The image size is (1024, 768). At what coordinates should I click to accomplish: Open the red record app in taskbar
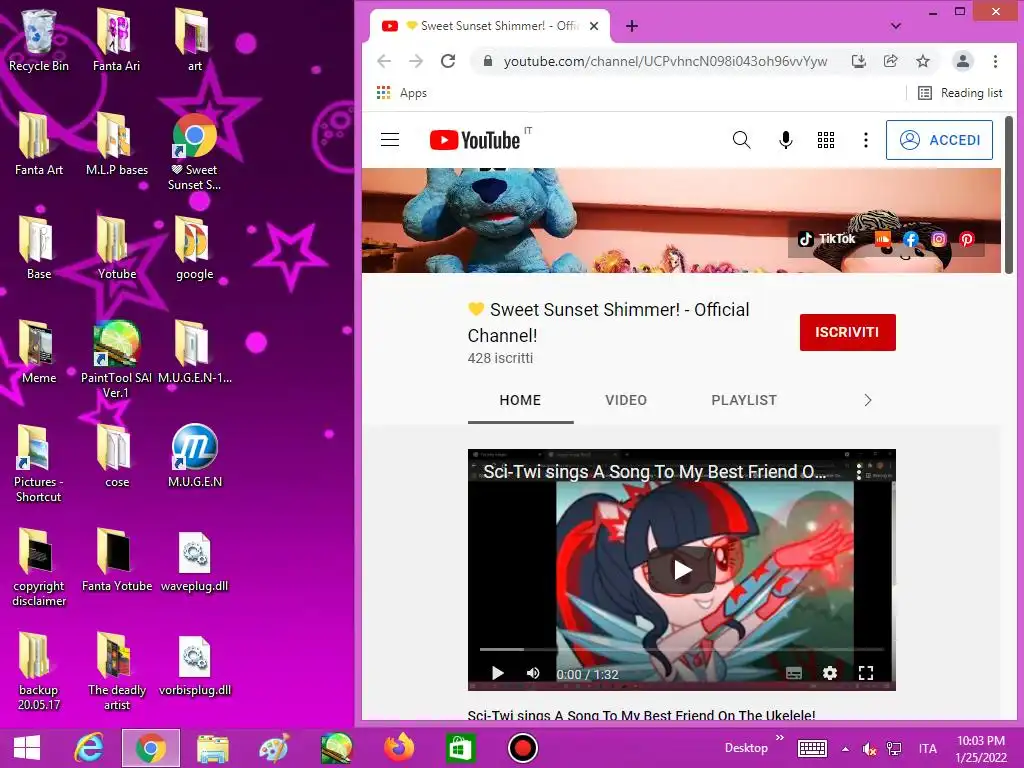click(x=522, y=748)
